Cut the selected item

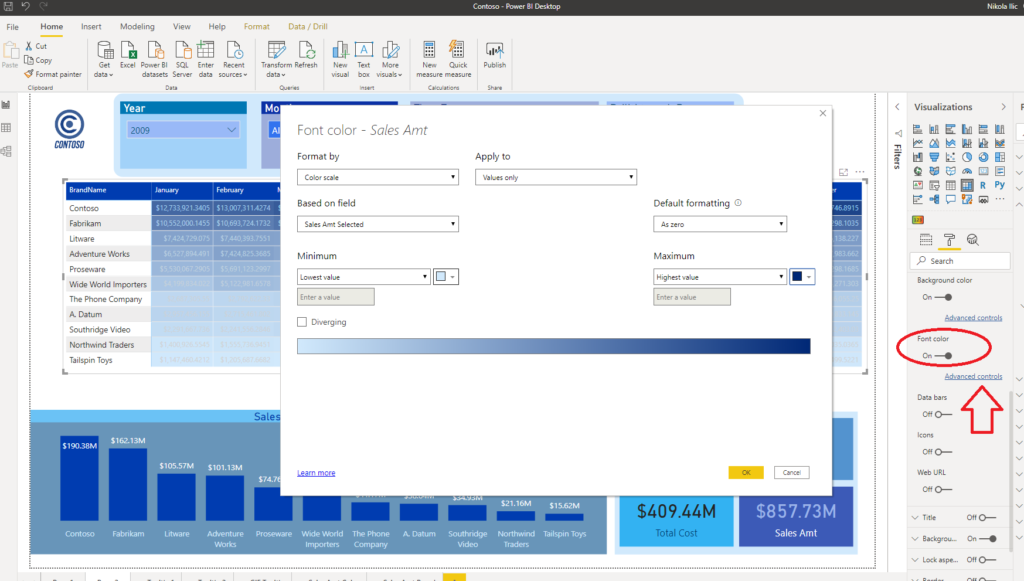[x=36, y=46]
